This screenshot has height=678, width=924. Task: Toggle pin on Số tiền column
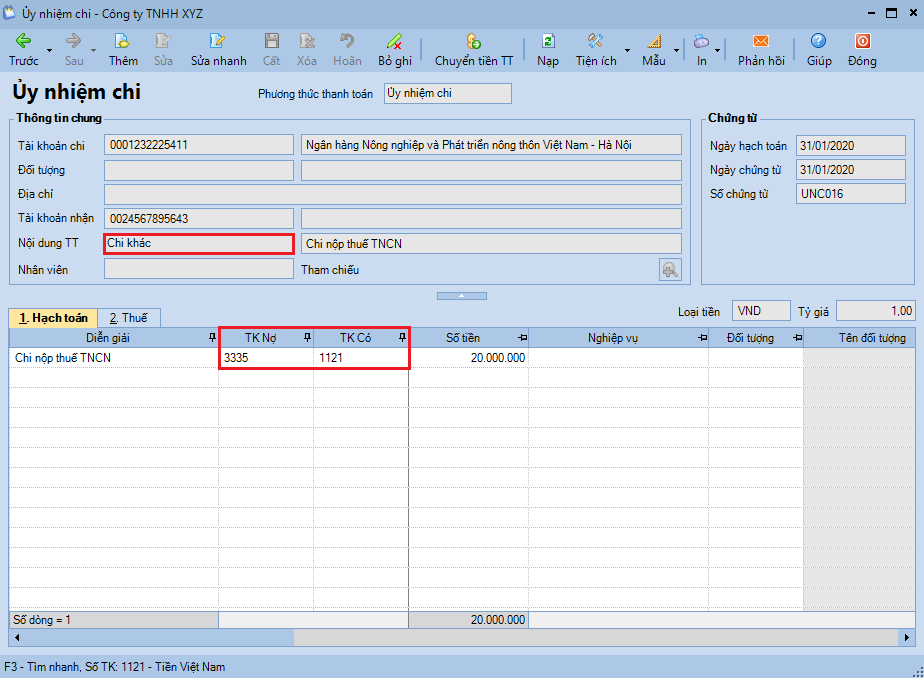pos(521,338)
